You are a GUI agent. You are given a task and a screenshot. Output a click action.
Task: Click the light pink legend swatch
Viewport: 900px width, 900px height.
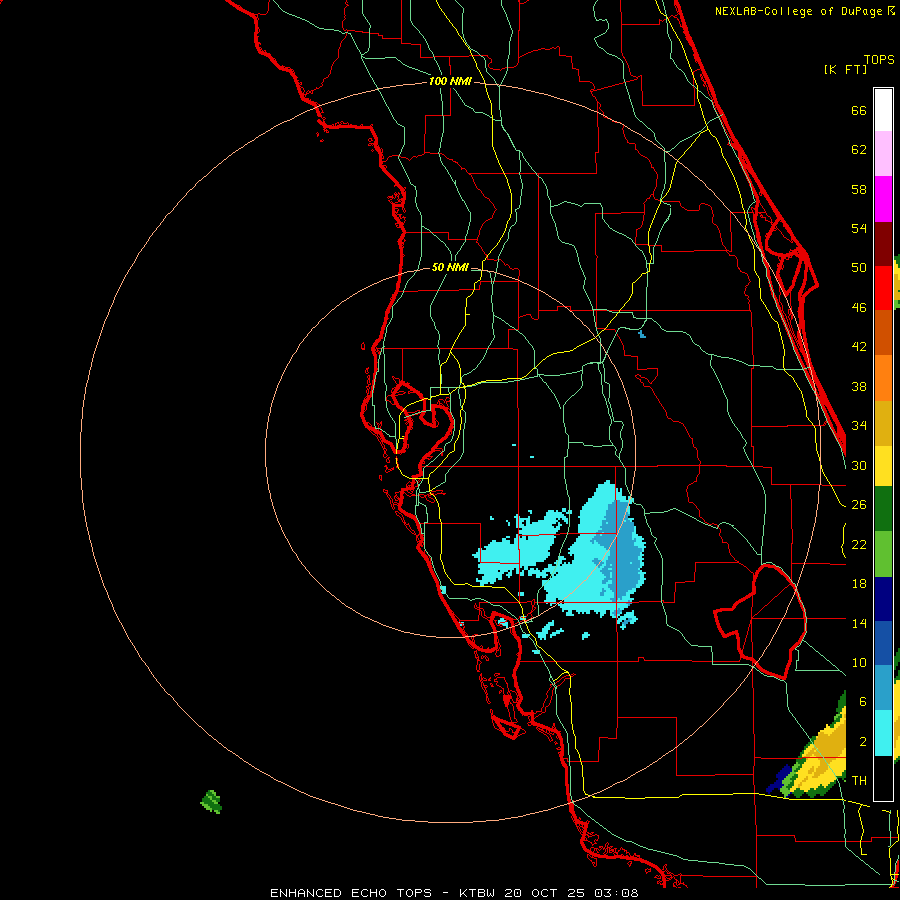[x=883, y=153]
